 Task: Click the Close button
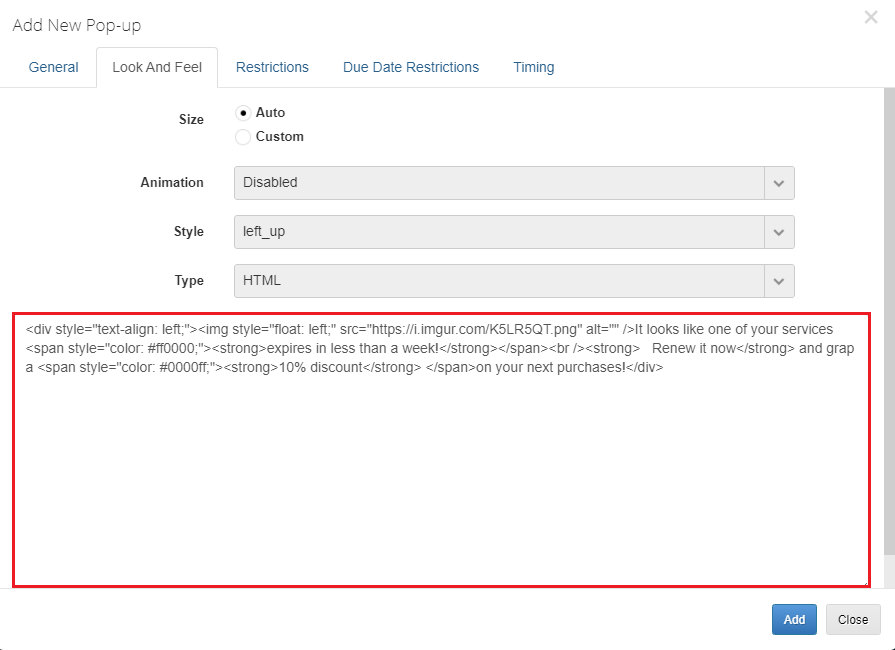(x=853, y=619)
